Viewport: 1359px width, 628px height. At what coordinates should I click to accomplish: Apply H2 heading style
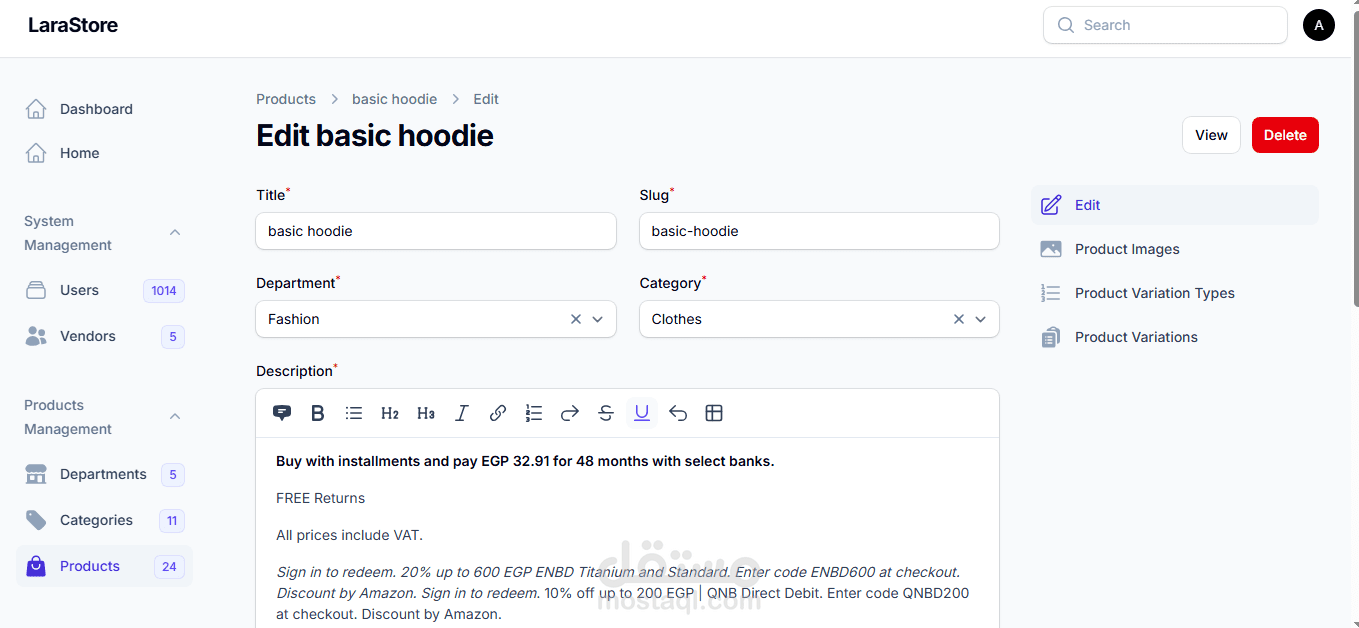390,413
